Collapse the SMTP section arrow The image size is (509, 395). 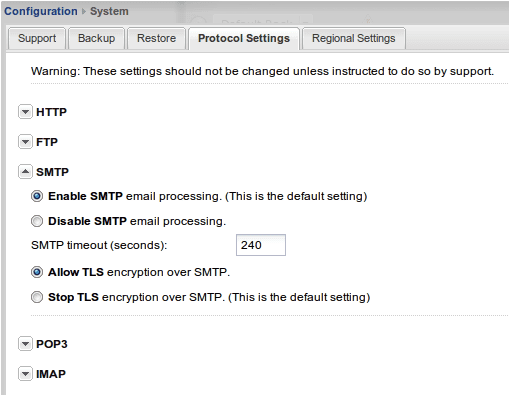(25, 172)
